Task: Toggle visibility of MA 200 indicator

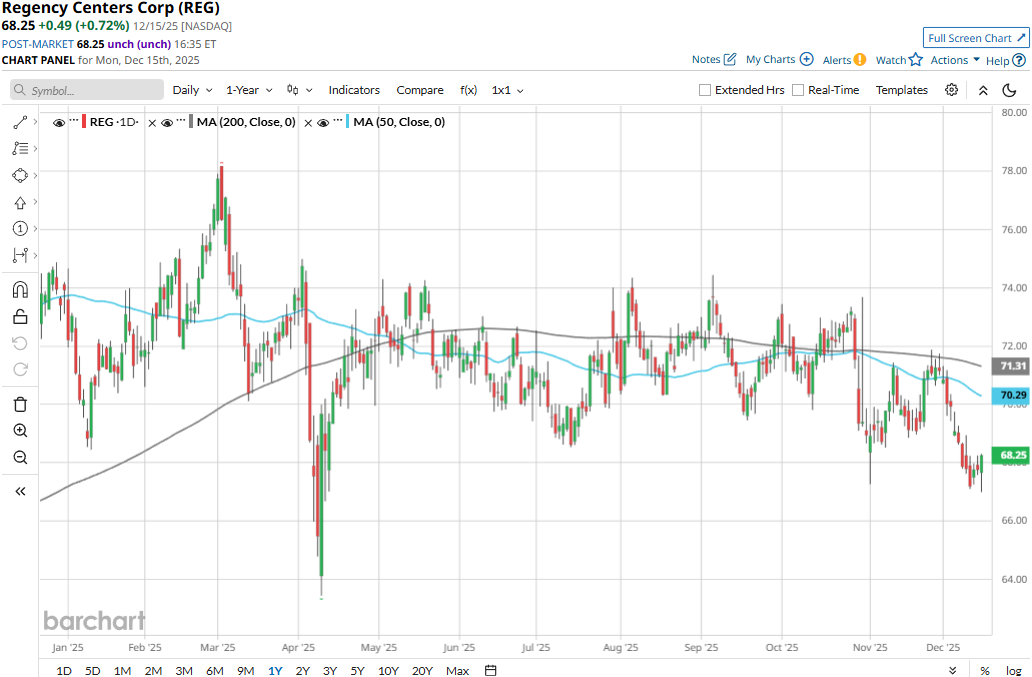Action: (x=167, y=122)
